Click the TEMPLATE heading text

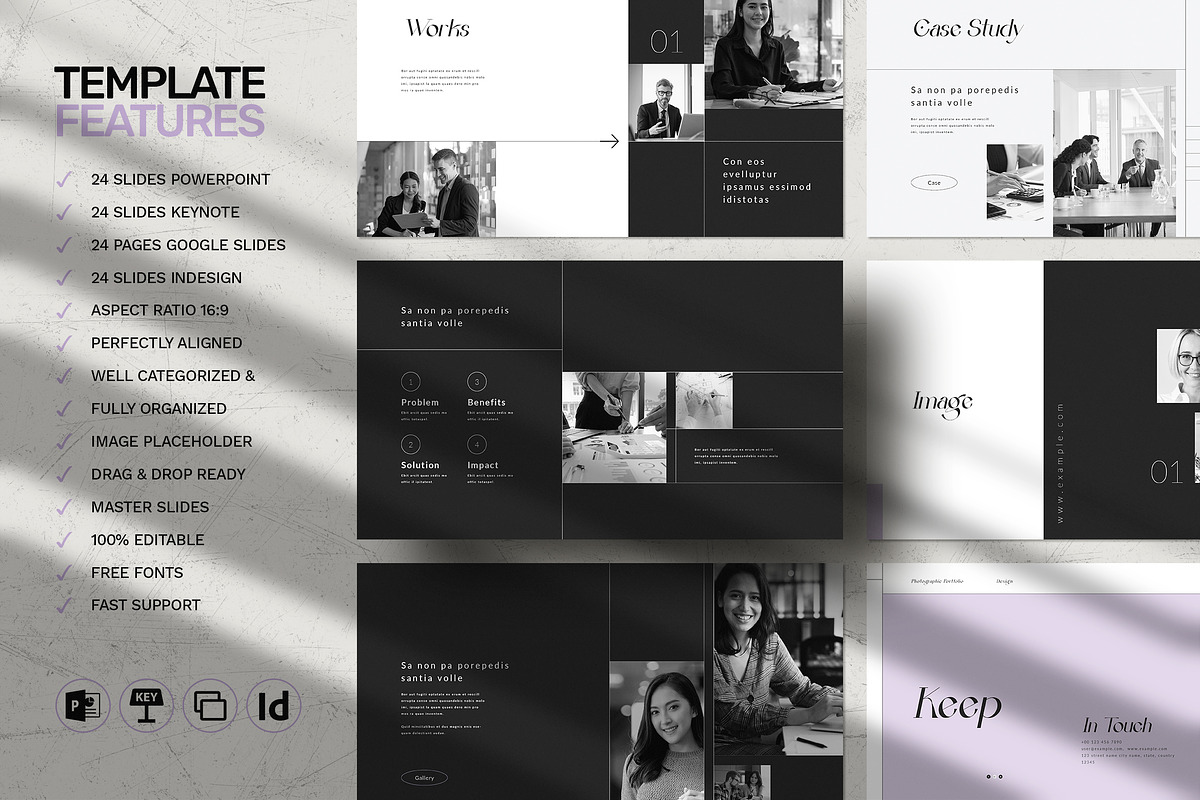point(160,84)
